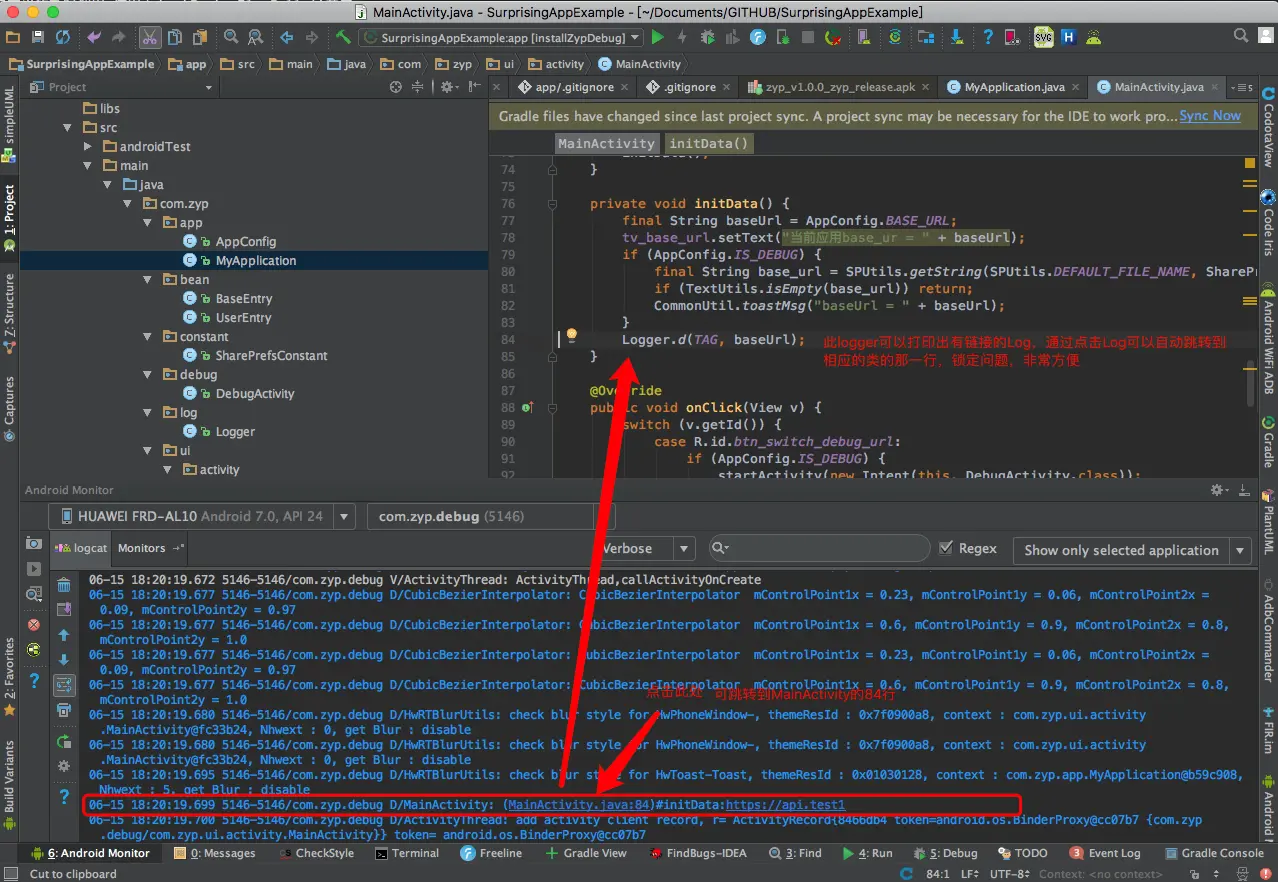Toggle Use Soft Wraps in logcat

64,685
